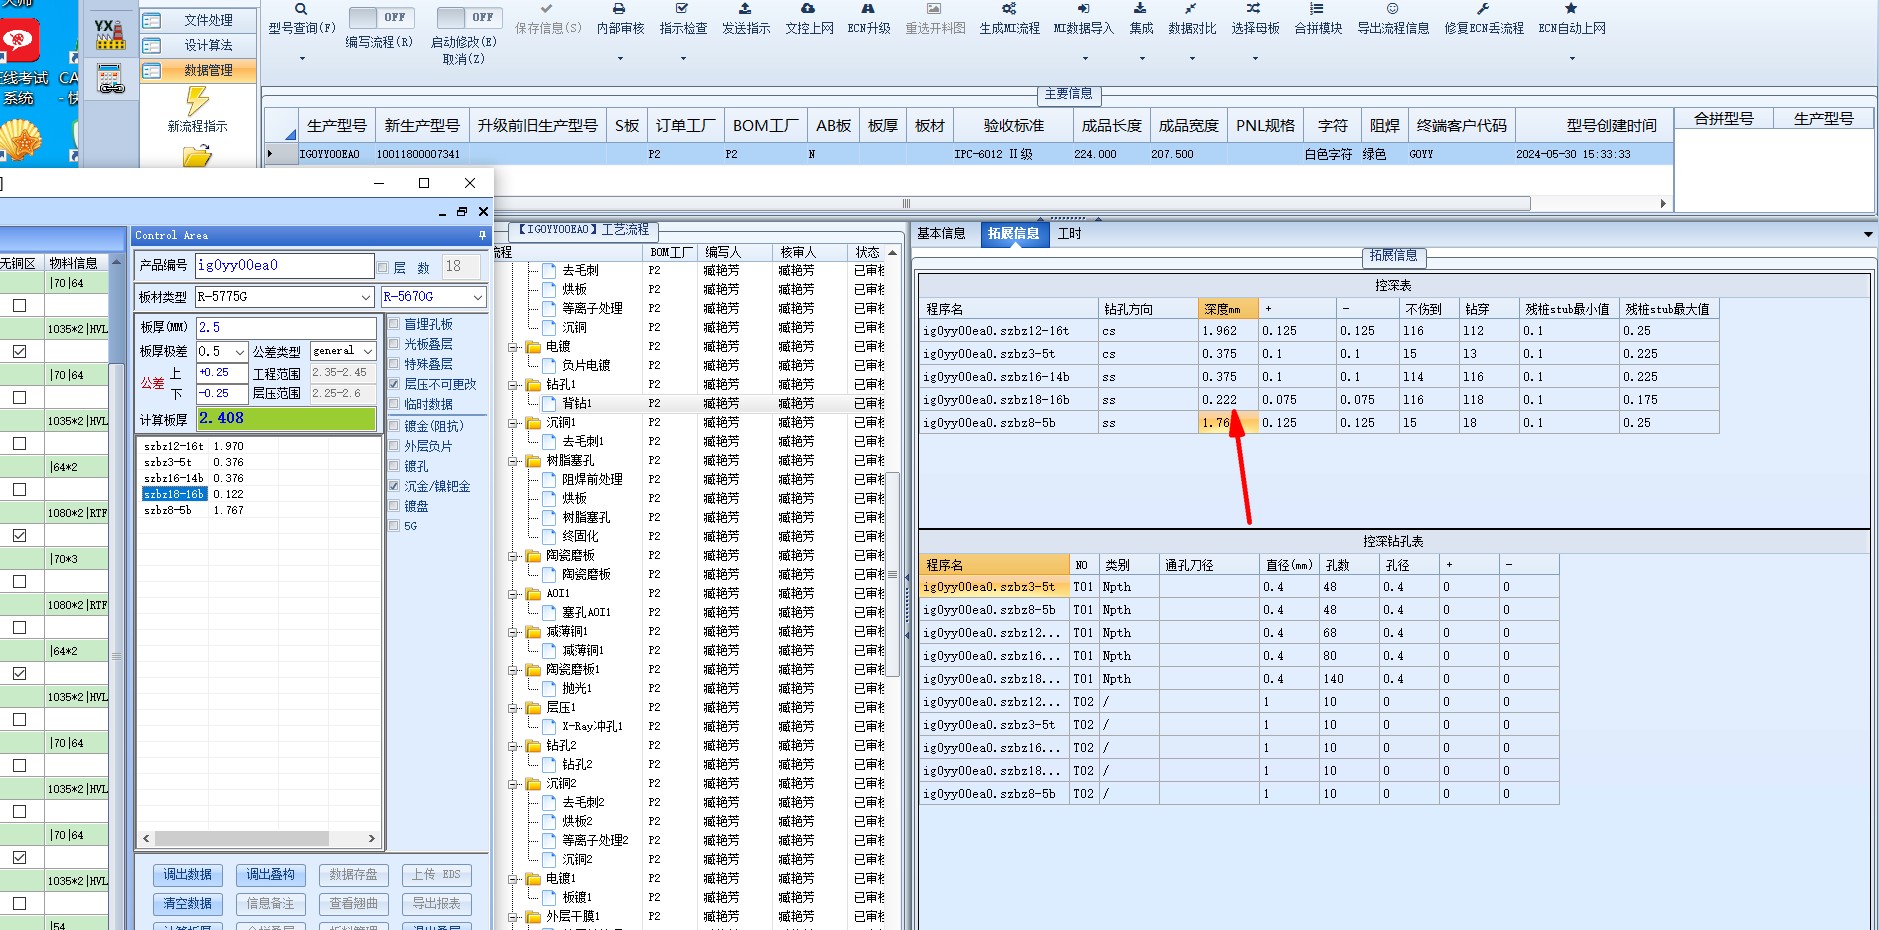Image resolution: width=1879 pixels, height=930 pixels.
Task: Click the 查看翘曲 button
Action: [354, 904]
